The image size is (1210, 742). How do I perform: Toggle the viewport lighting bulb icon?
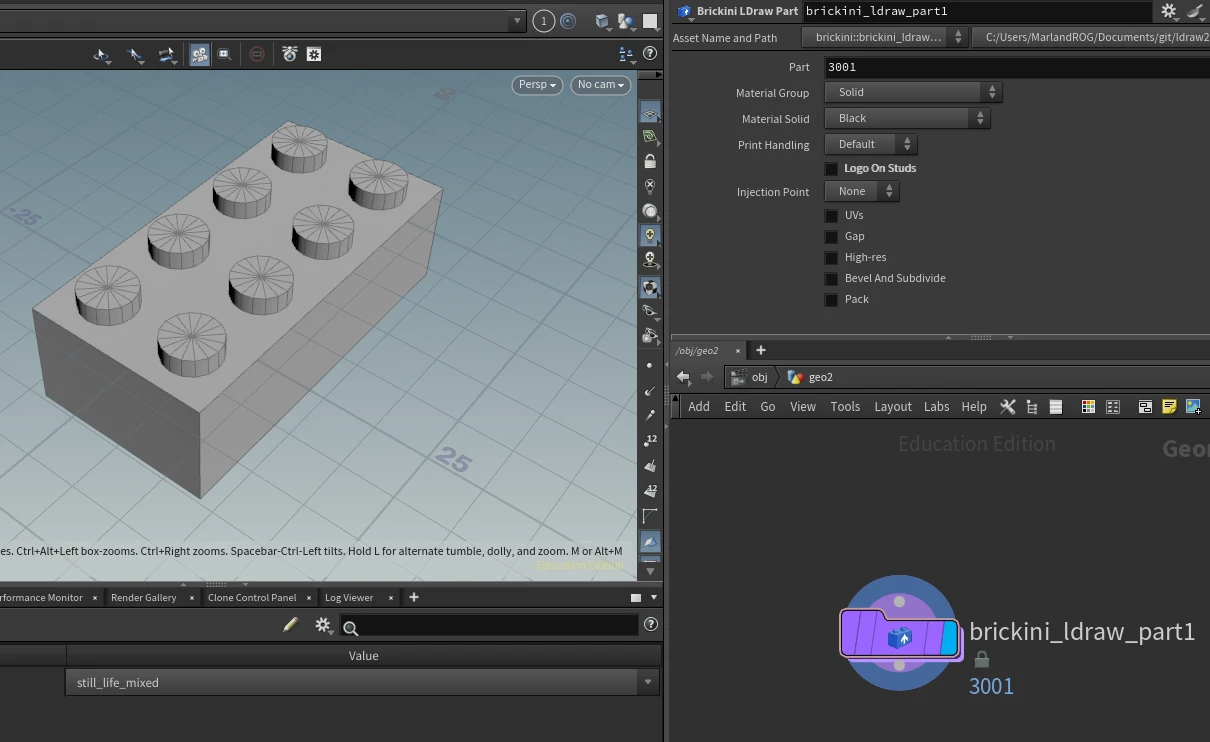650,235
